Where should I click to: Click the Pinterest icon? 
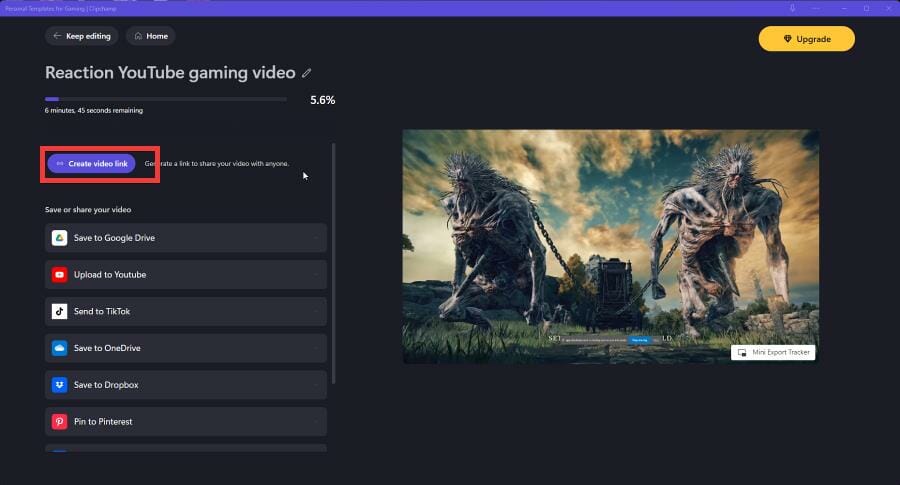pos(60,421)
